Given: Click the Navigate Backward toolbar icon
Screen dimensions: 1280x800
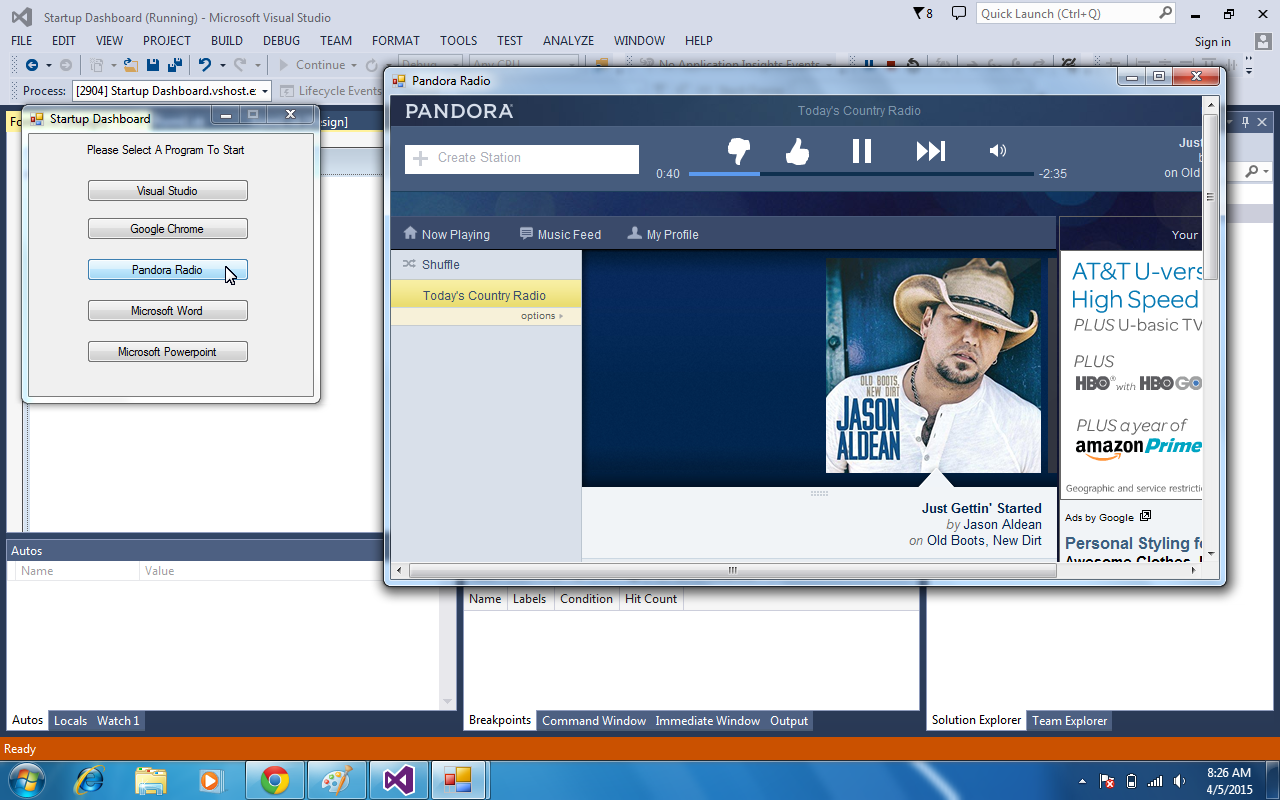Looking at the screenshot, I should point(32,65).
